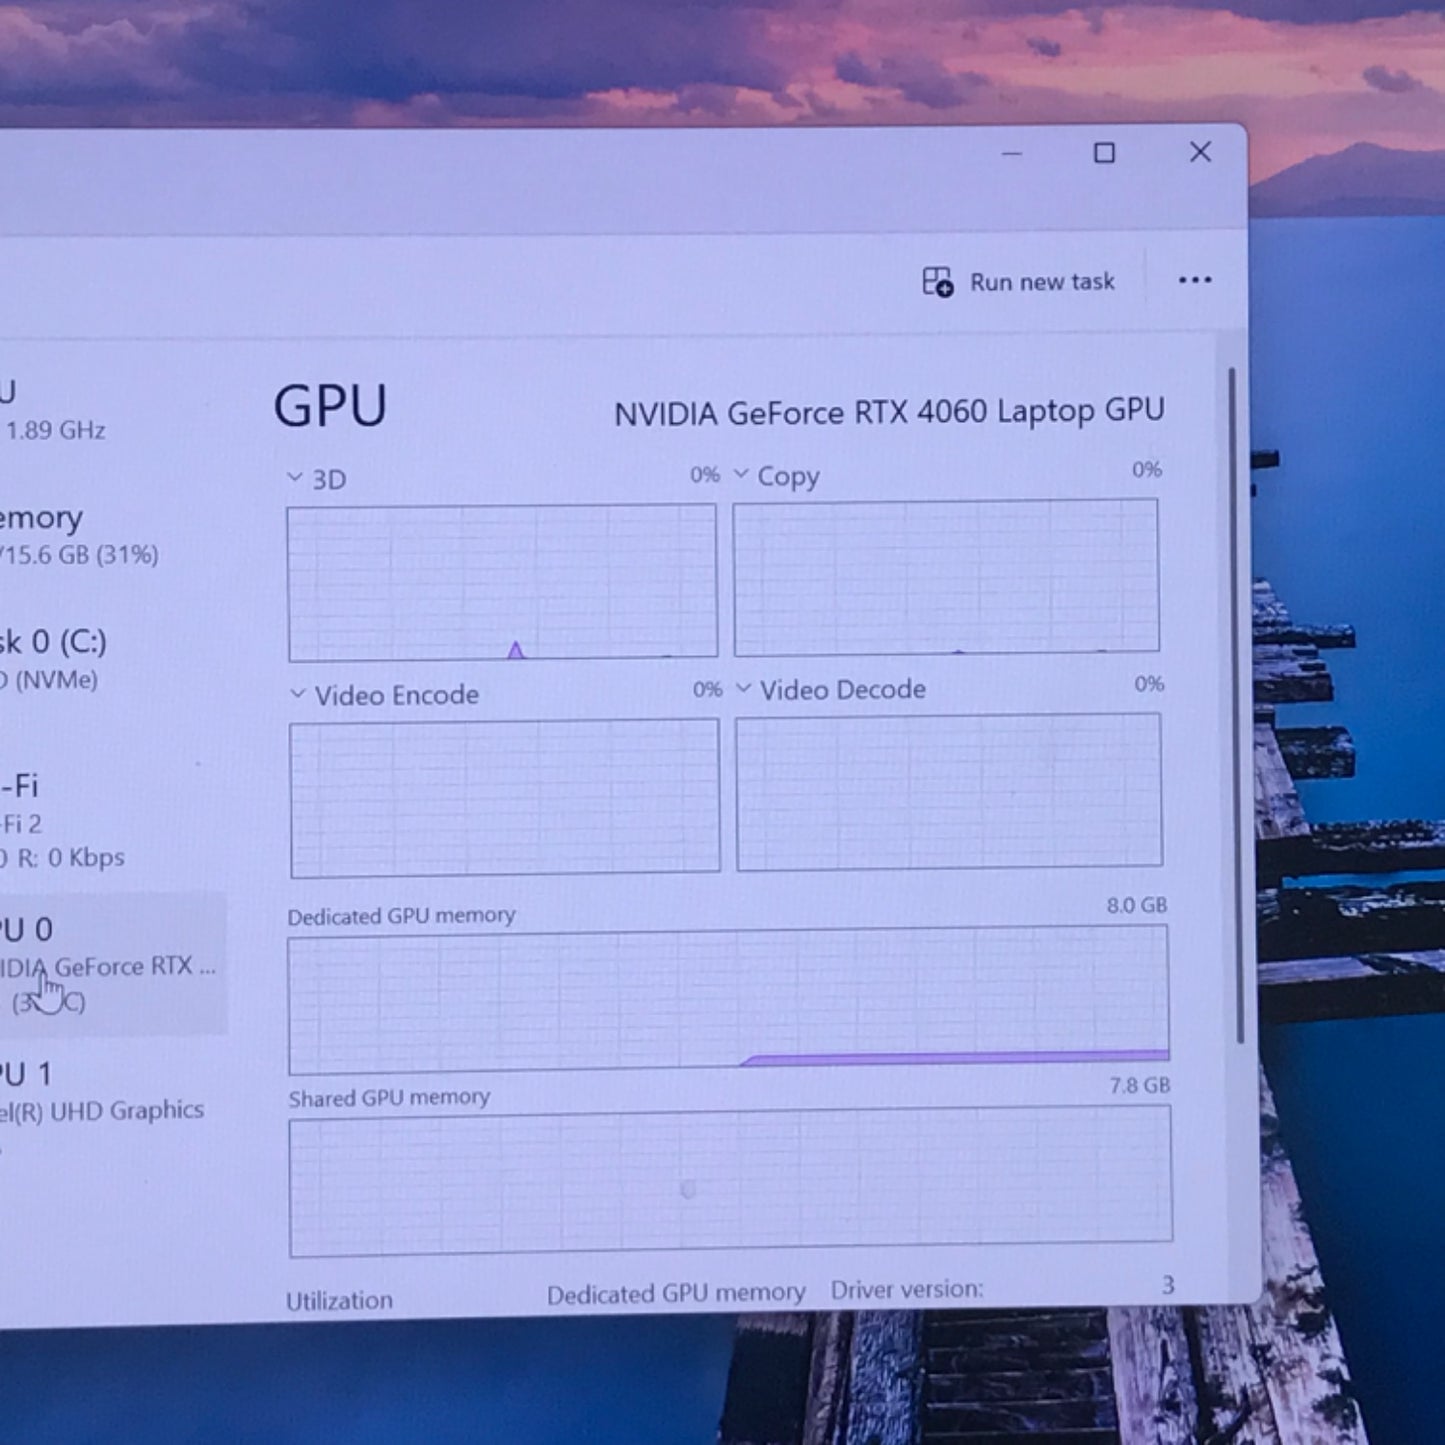The image size is (1445, 1445).
Task: Open the three-dot more options menu
Action: click(1194, 280)
